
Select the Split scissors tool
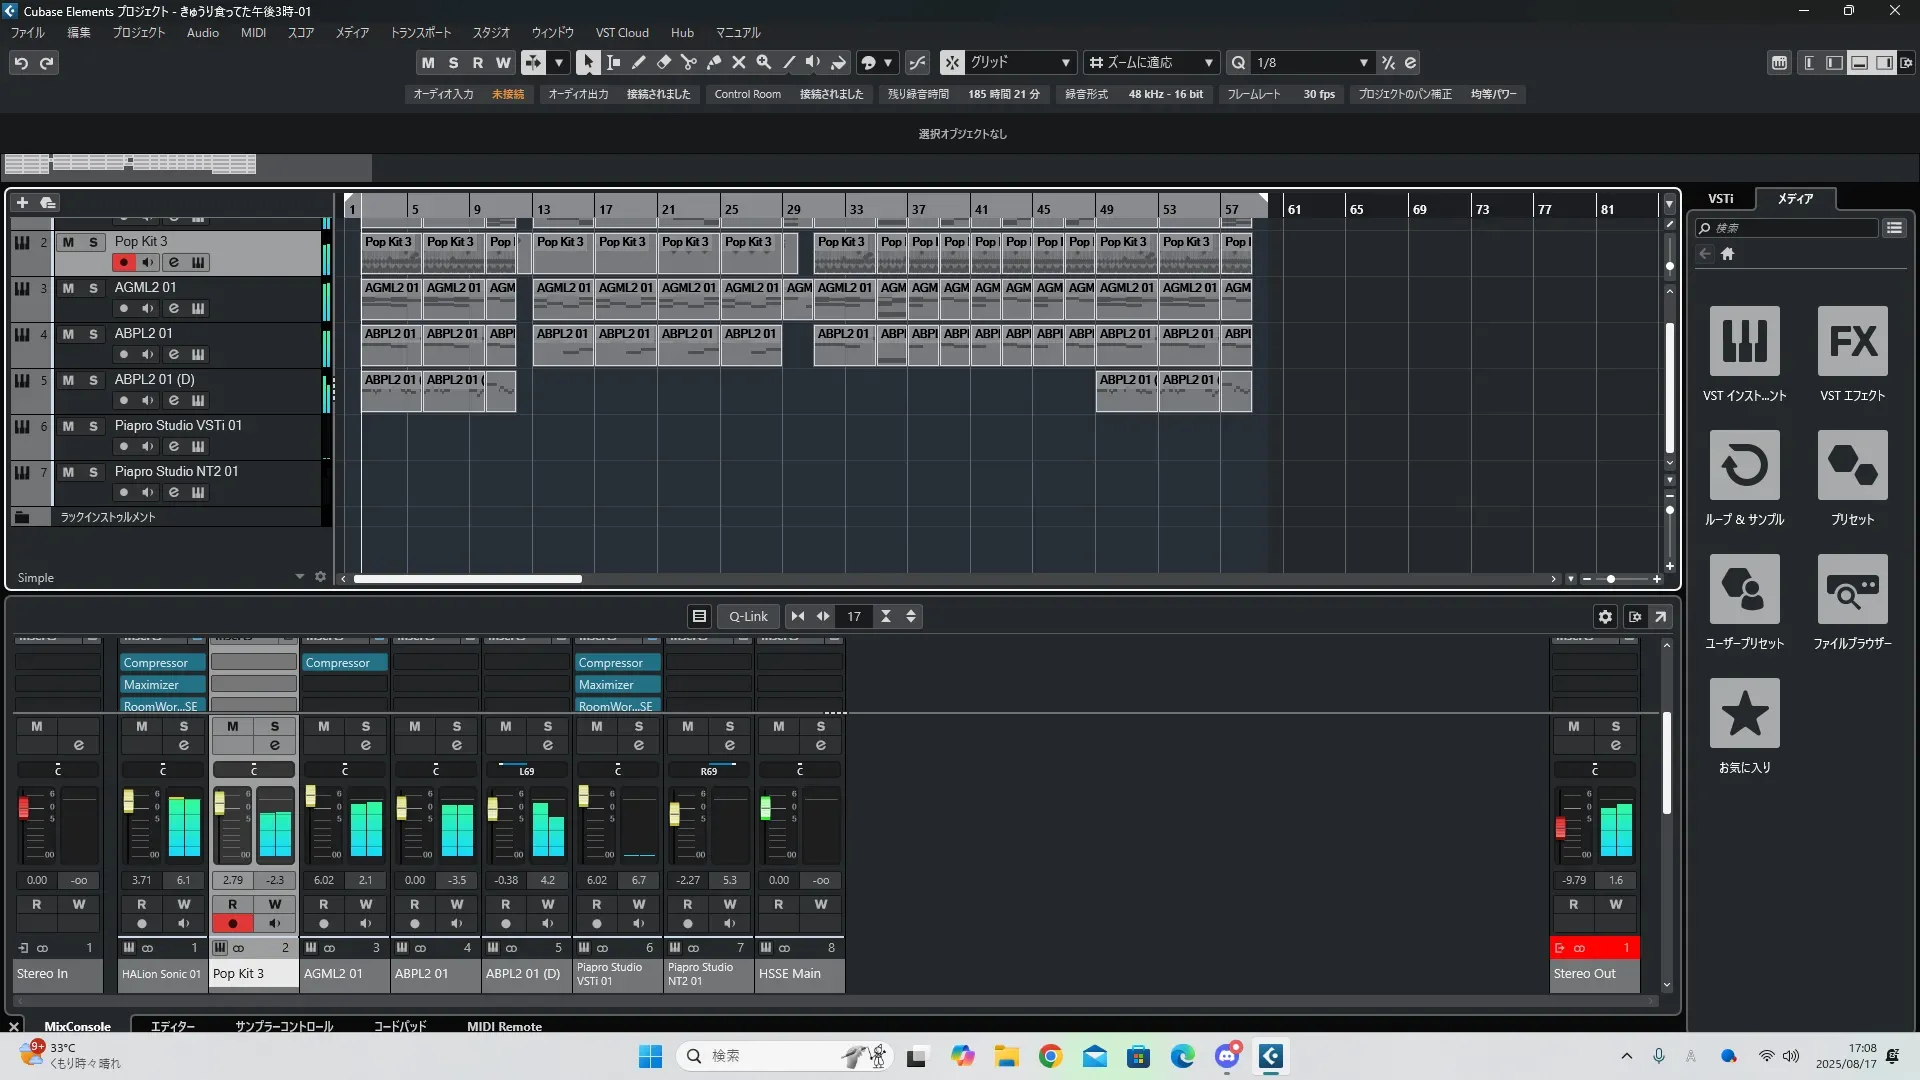tap(688, 62)
